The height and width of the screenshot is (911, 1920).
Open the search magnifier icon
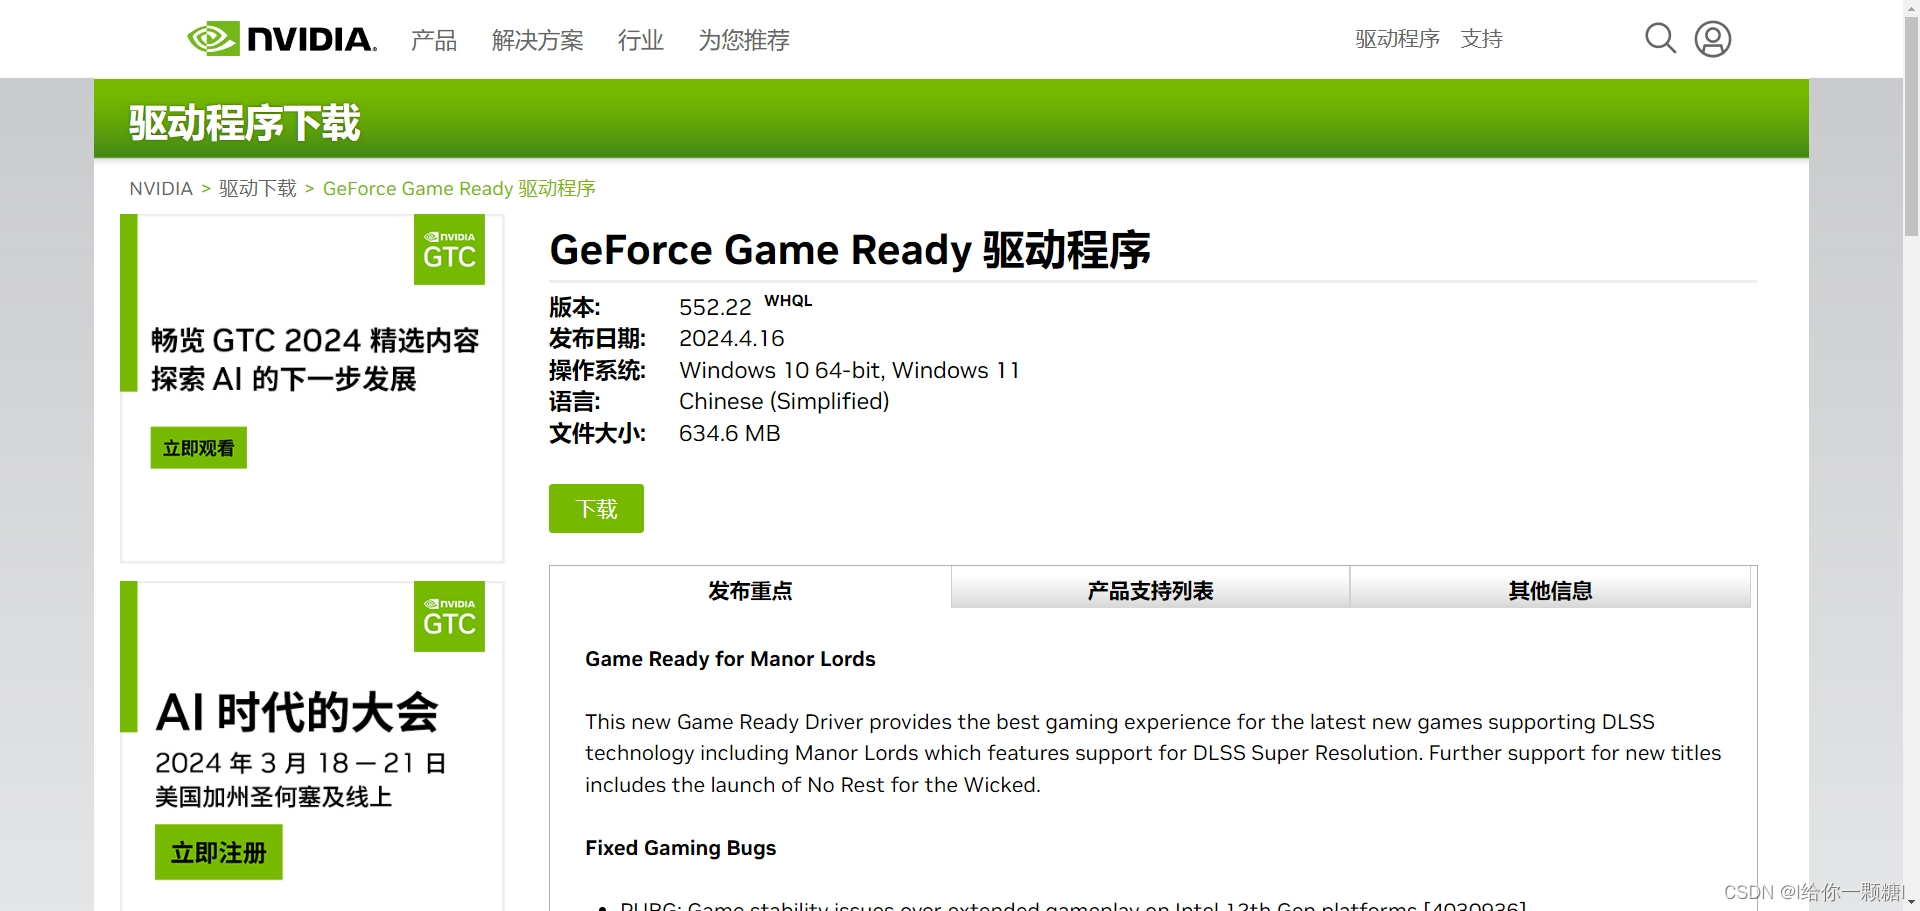1660,39
